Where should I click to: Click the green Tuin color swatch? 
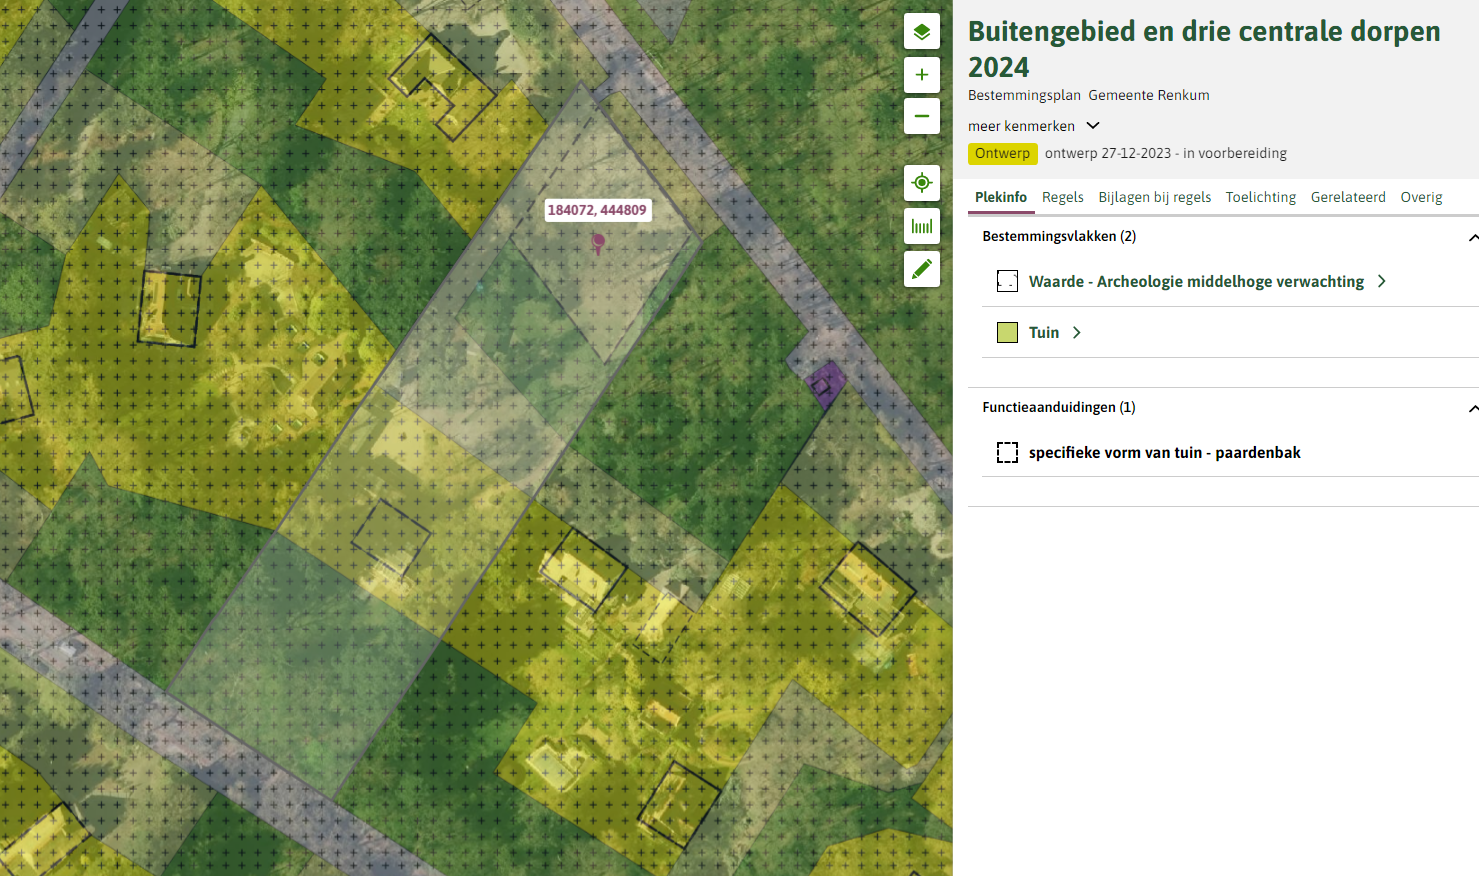coord(1007,332)
